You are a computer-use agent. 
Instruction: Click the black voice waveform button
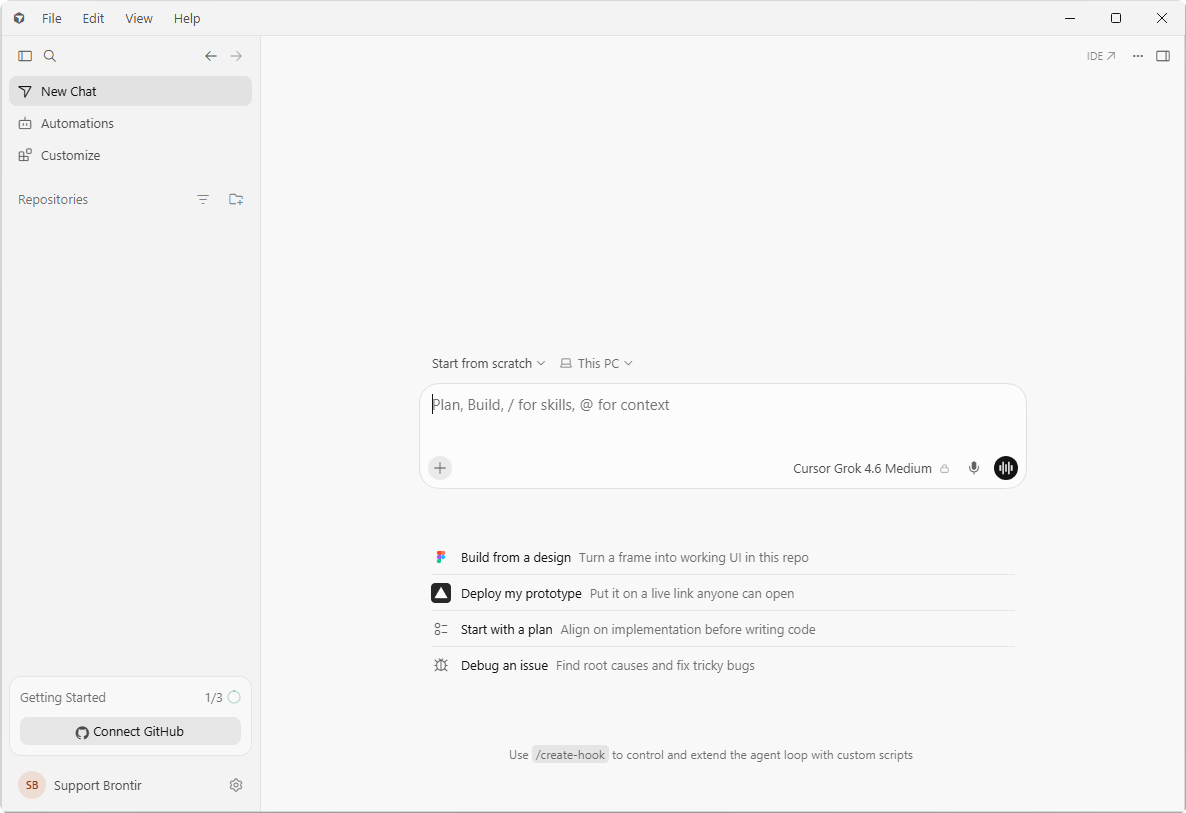pos(1006,468)
